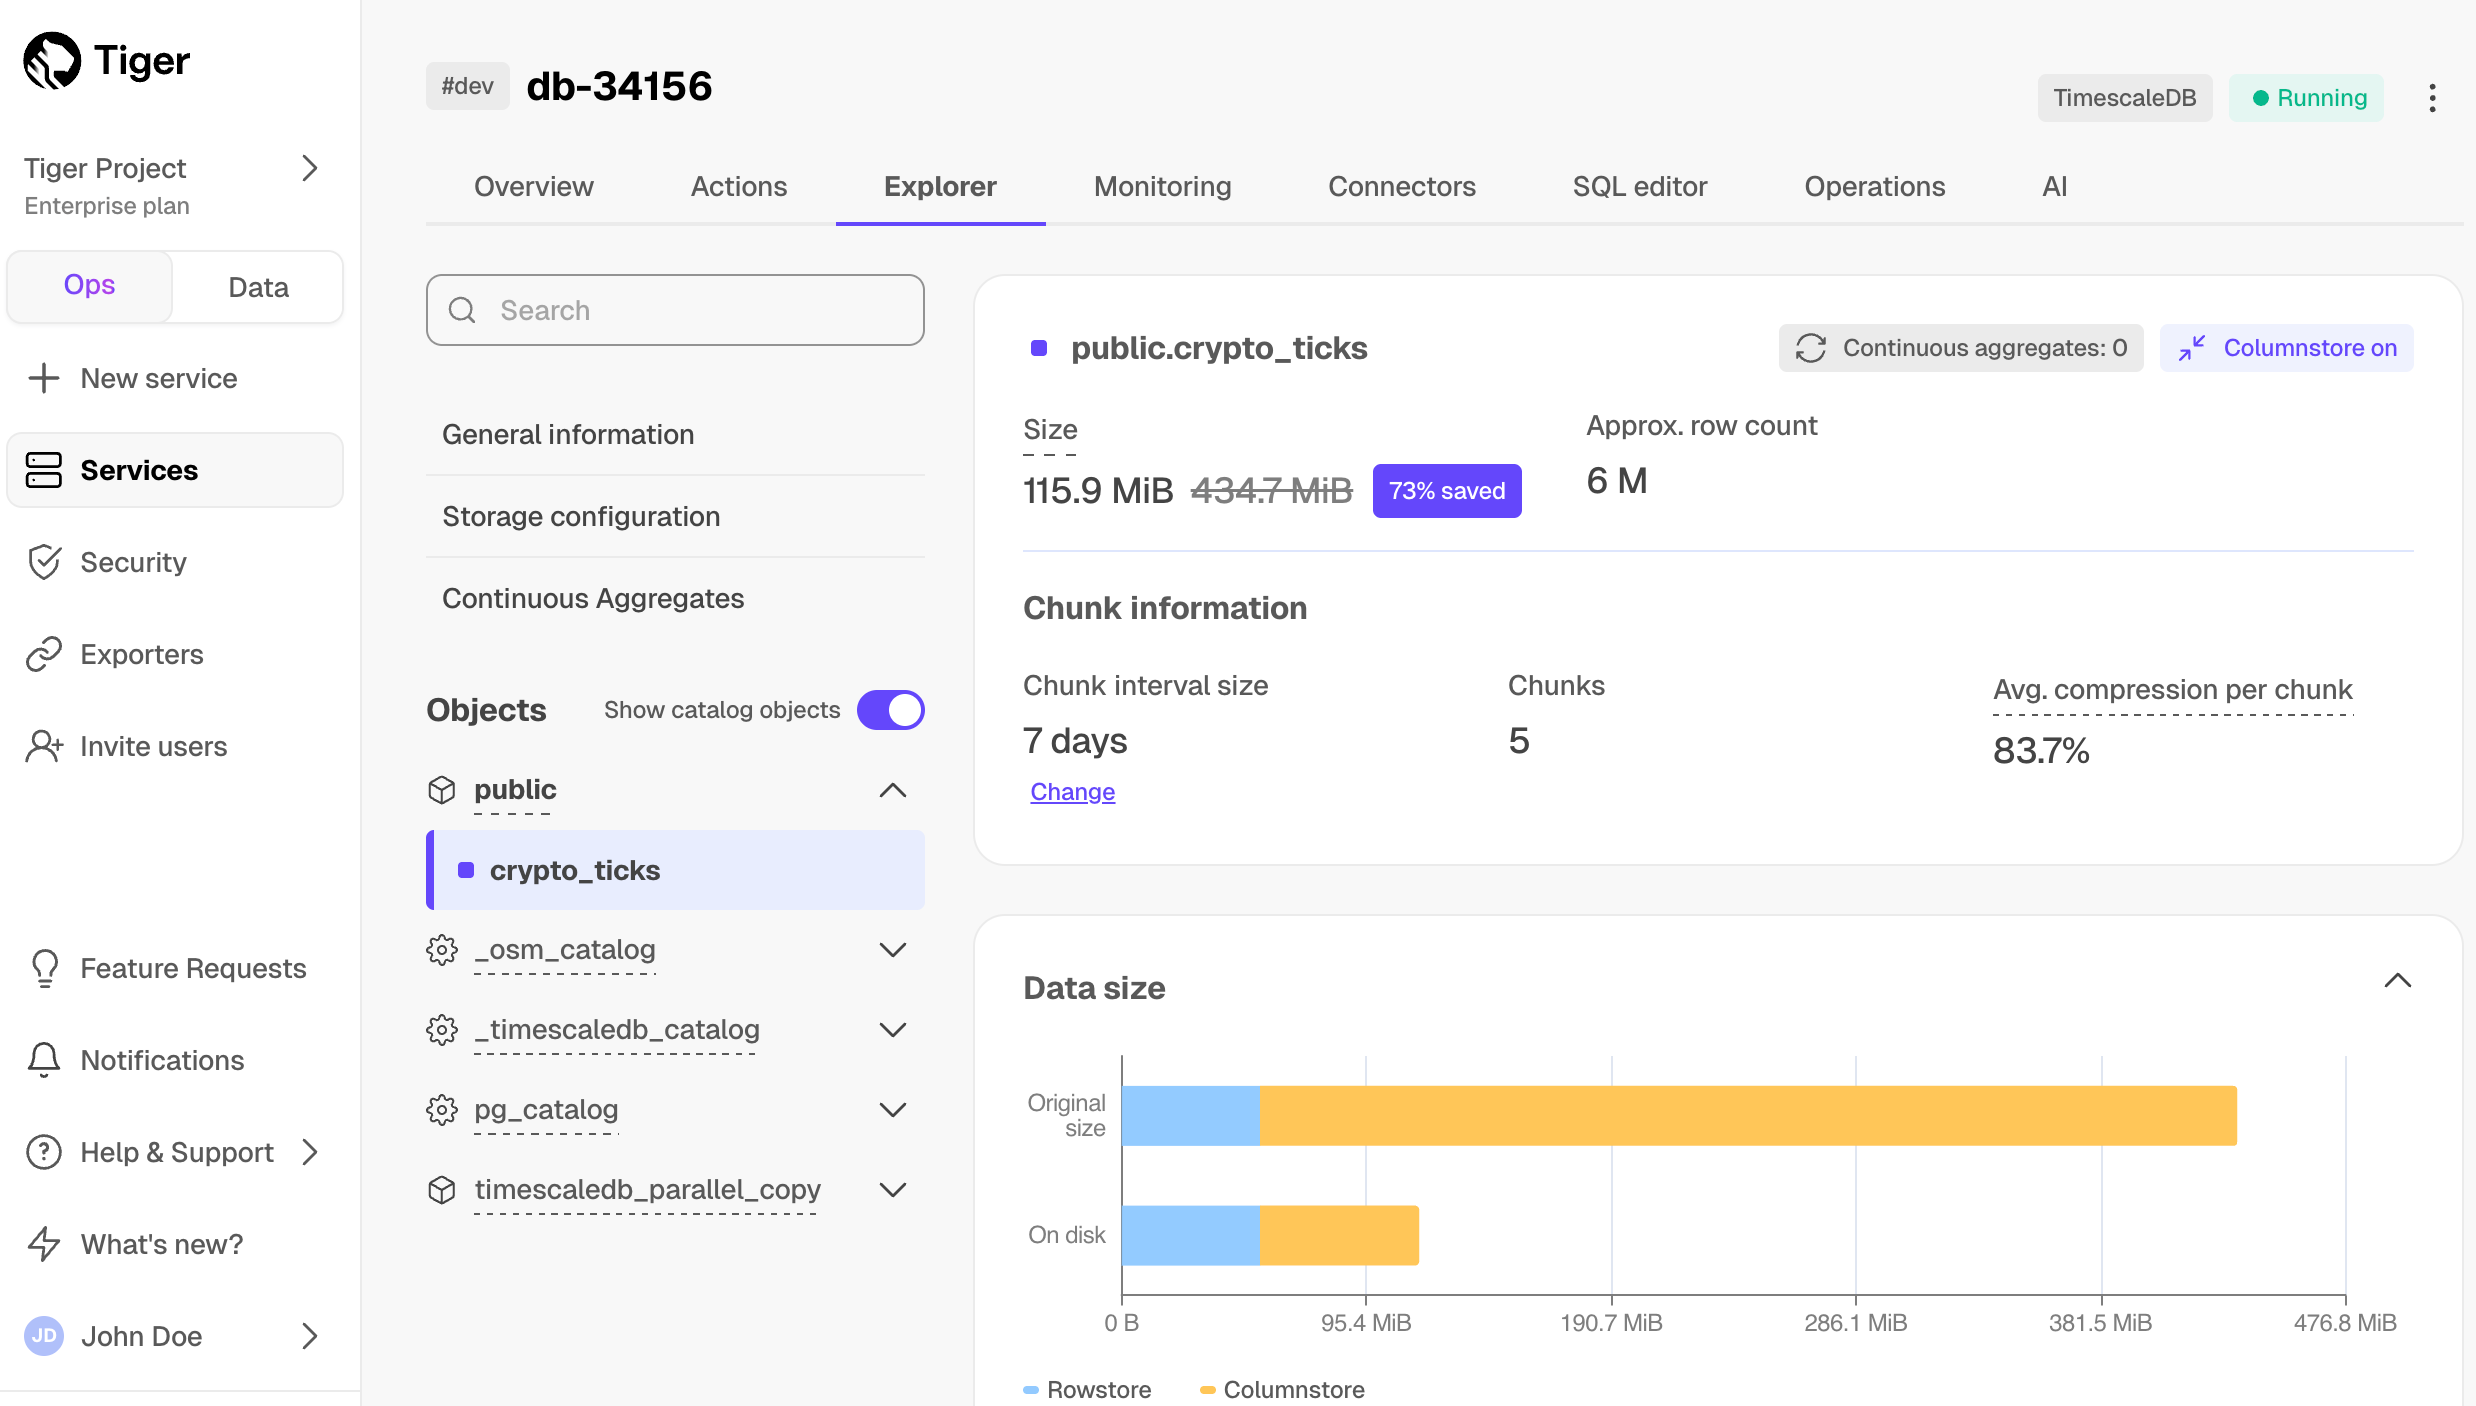Click the Security shield icon
Viewport: 2476px width, 1406px height.
[x=44, y=562]
